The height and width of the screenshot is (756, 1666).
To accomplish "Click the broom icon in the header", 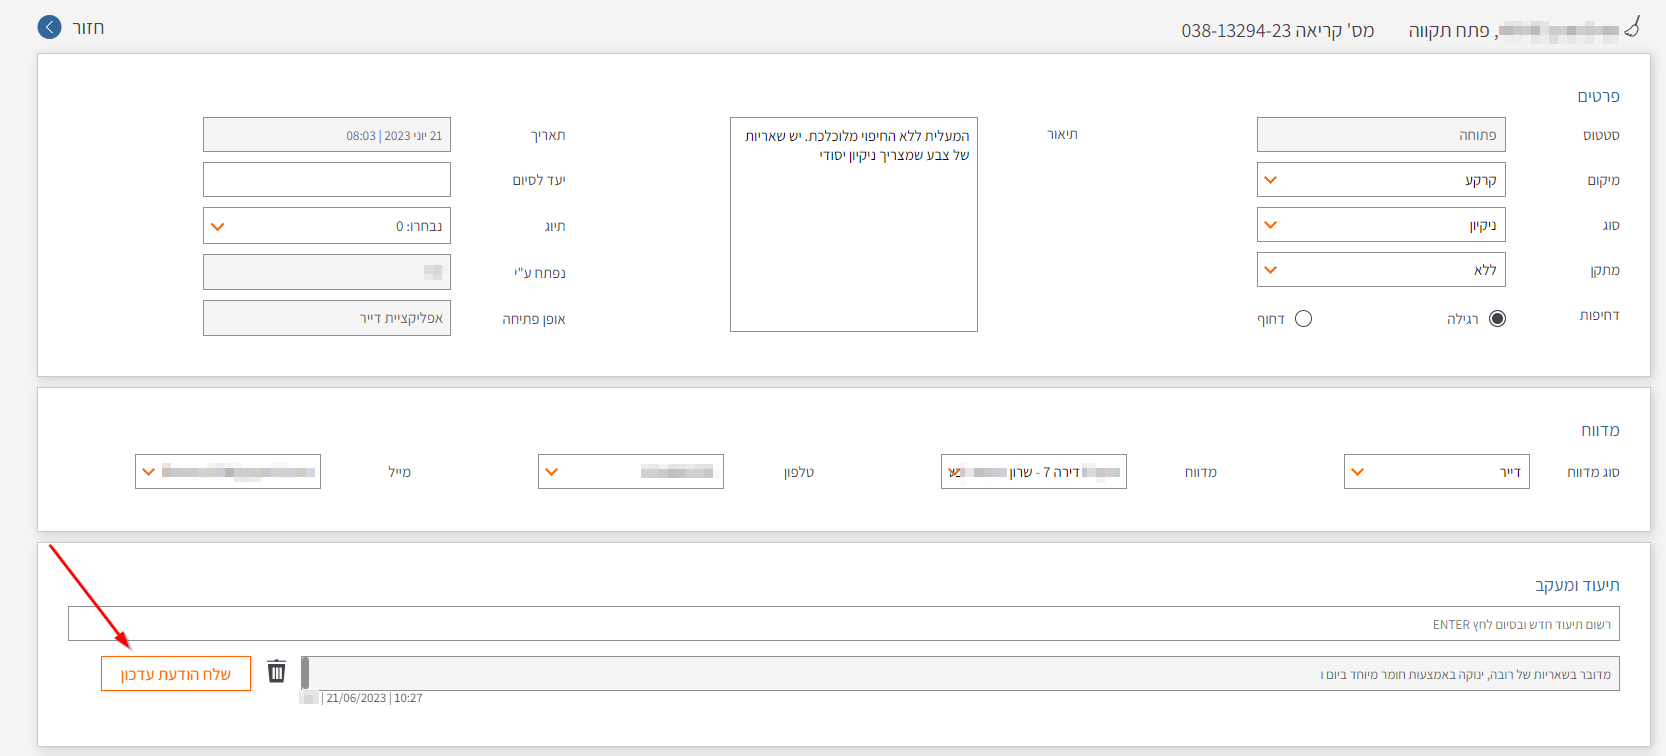I will coord(1632,27).
